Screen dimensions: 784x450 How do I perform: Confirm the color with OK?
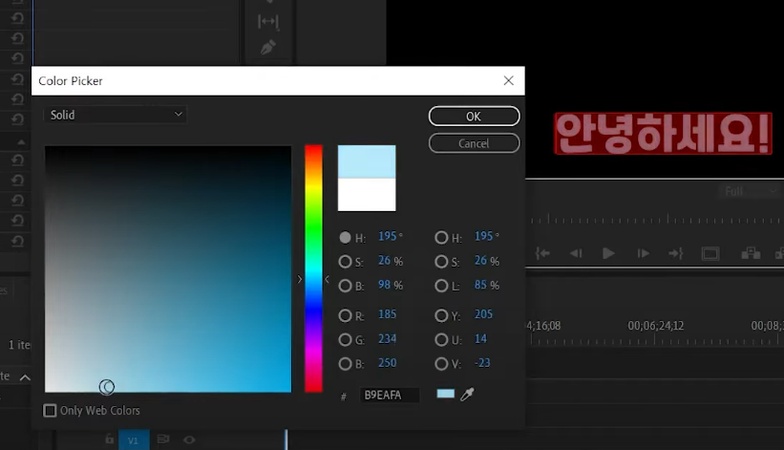[x=474, y=116]
